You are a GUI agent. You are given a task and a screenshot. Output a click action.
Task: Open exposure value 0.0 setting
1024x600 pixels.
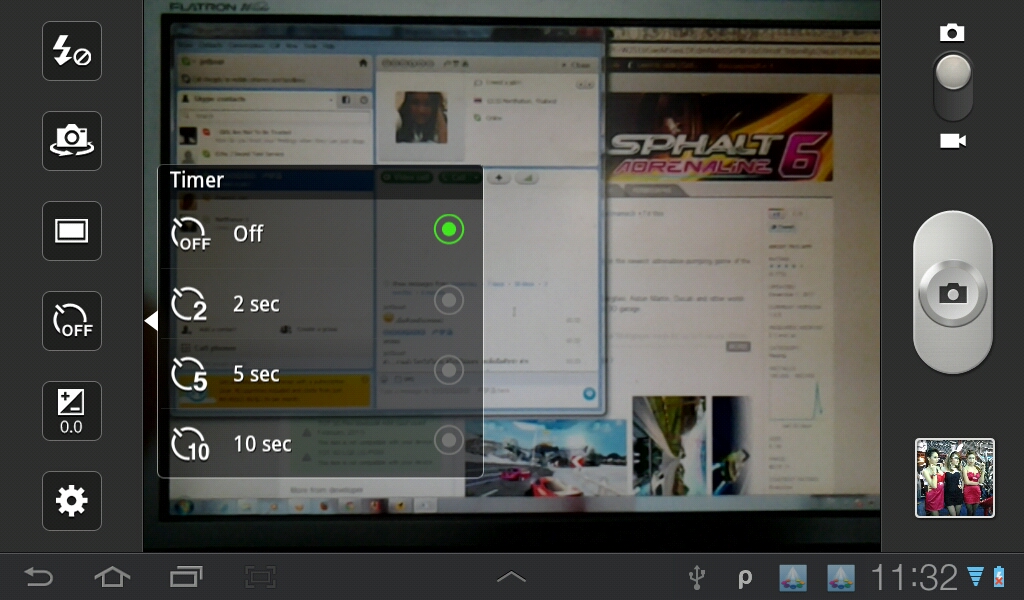tap(72, 411)
